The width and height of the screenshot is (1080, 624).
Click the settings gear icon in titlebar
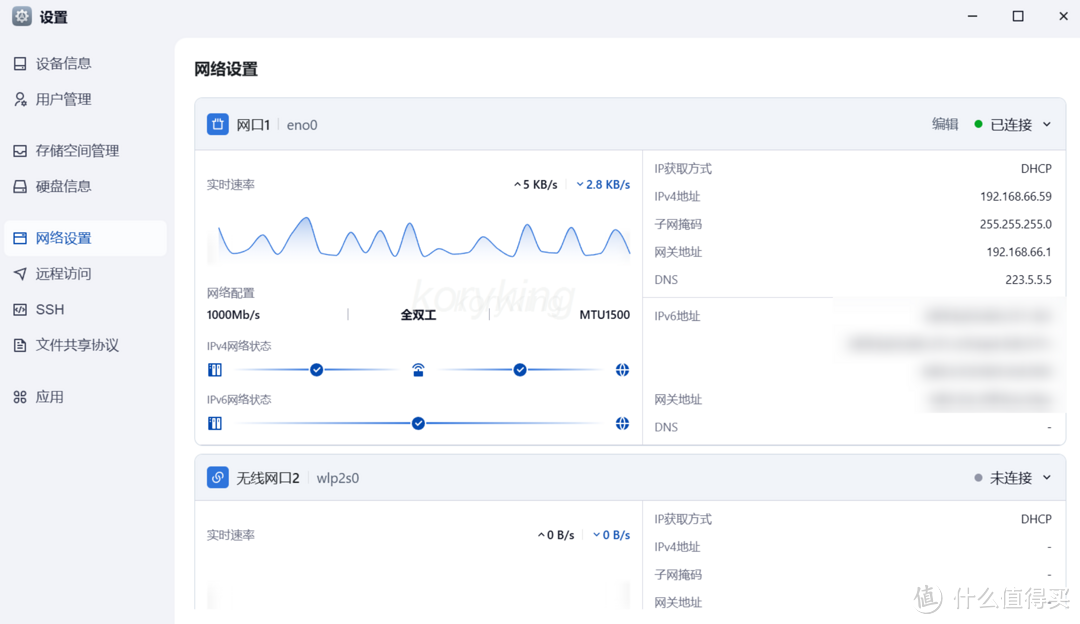20,16
